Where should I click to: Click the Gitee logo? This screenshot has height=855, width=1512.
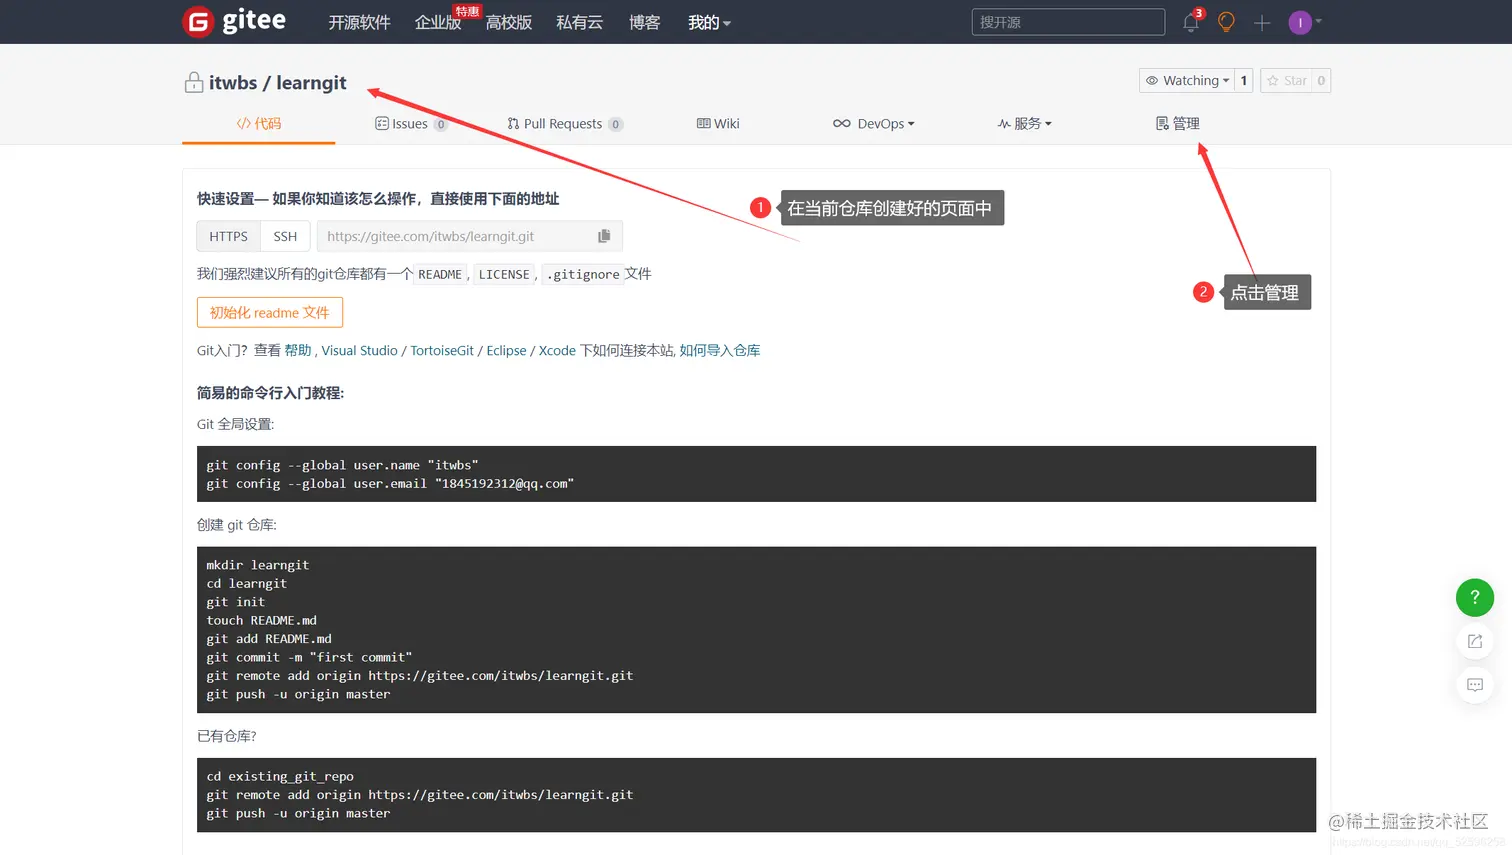[x=235, y=21]
